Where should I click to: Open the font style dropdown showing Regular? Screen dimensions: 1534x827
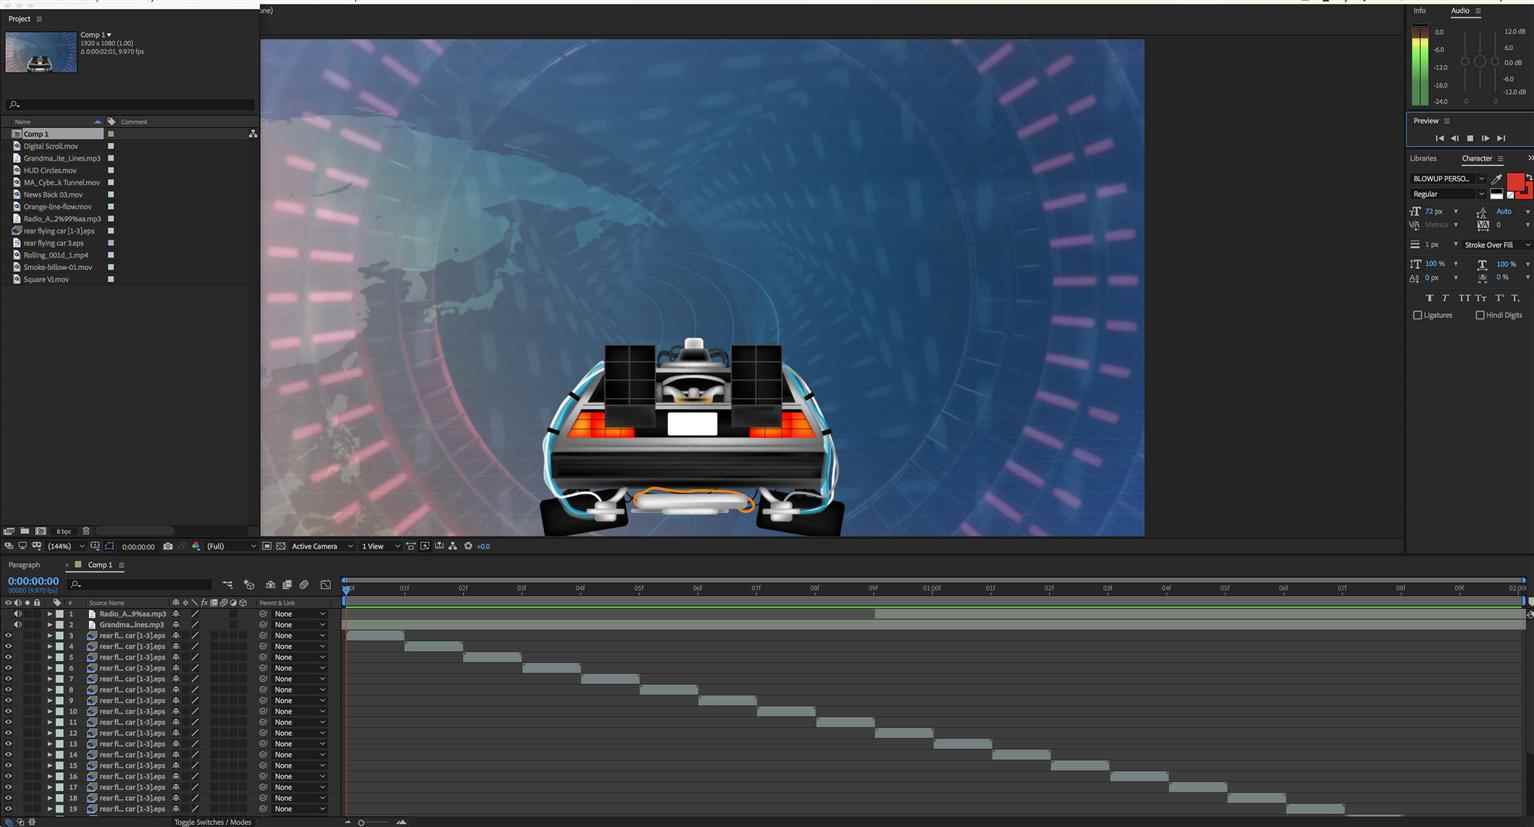coord(1448,194)
